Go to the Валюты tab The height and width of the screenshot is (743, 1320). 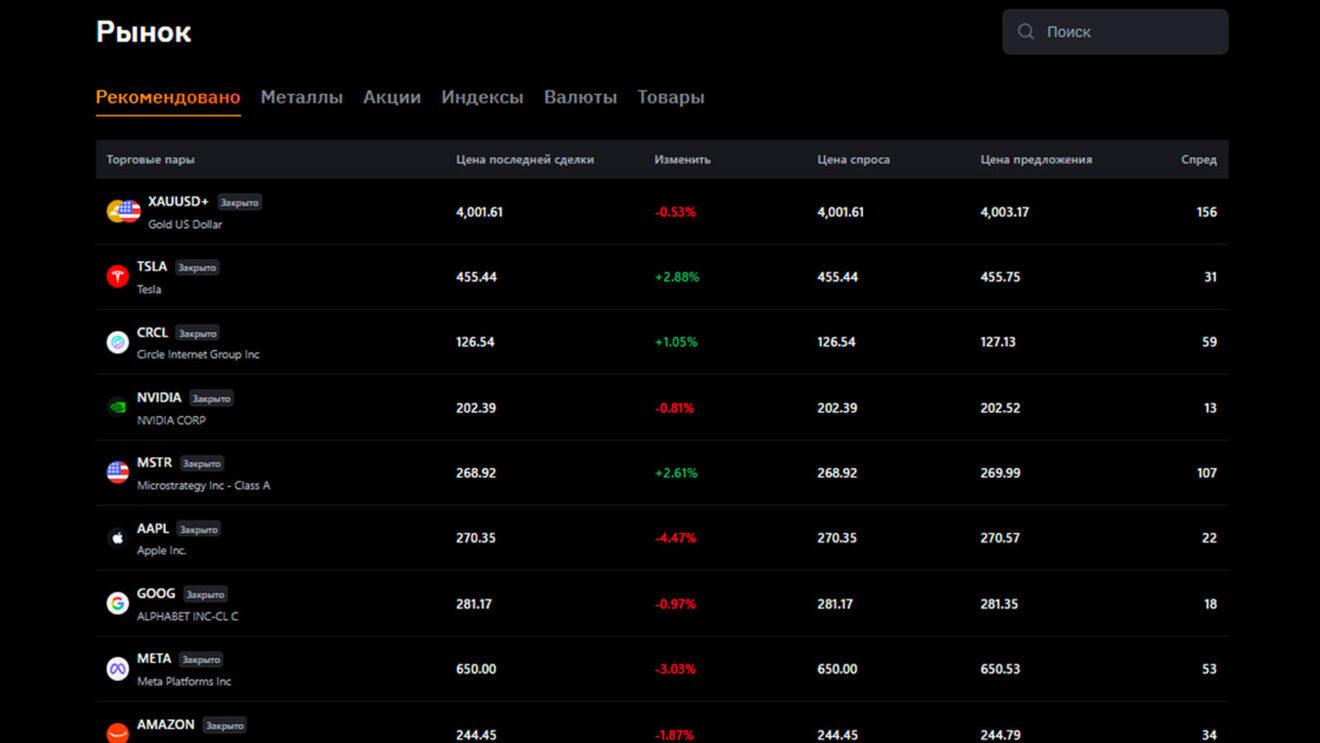coord(580,97)
